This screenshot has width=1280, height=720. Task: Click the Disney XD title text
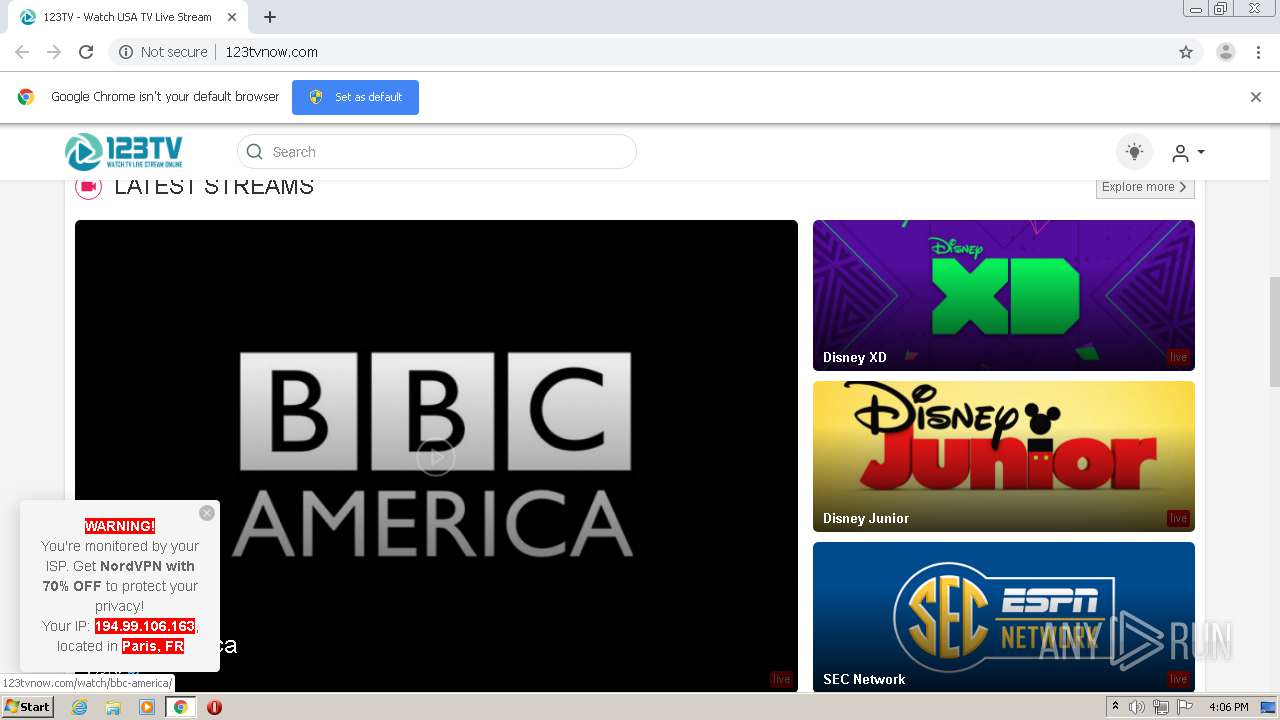pyautogui.click(x=855, y=357)
